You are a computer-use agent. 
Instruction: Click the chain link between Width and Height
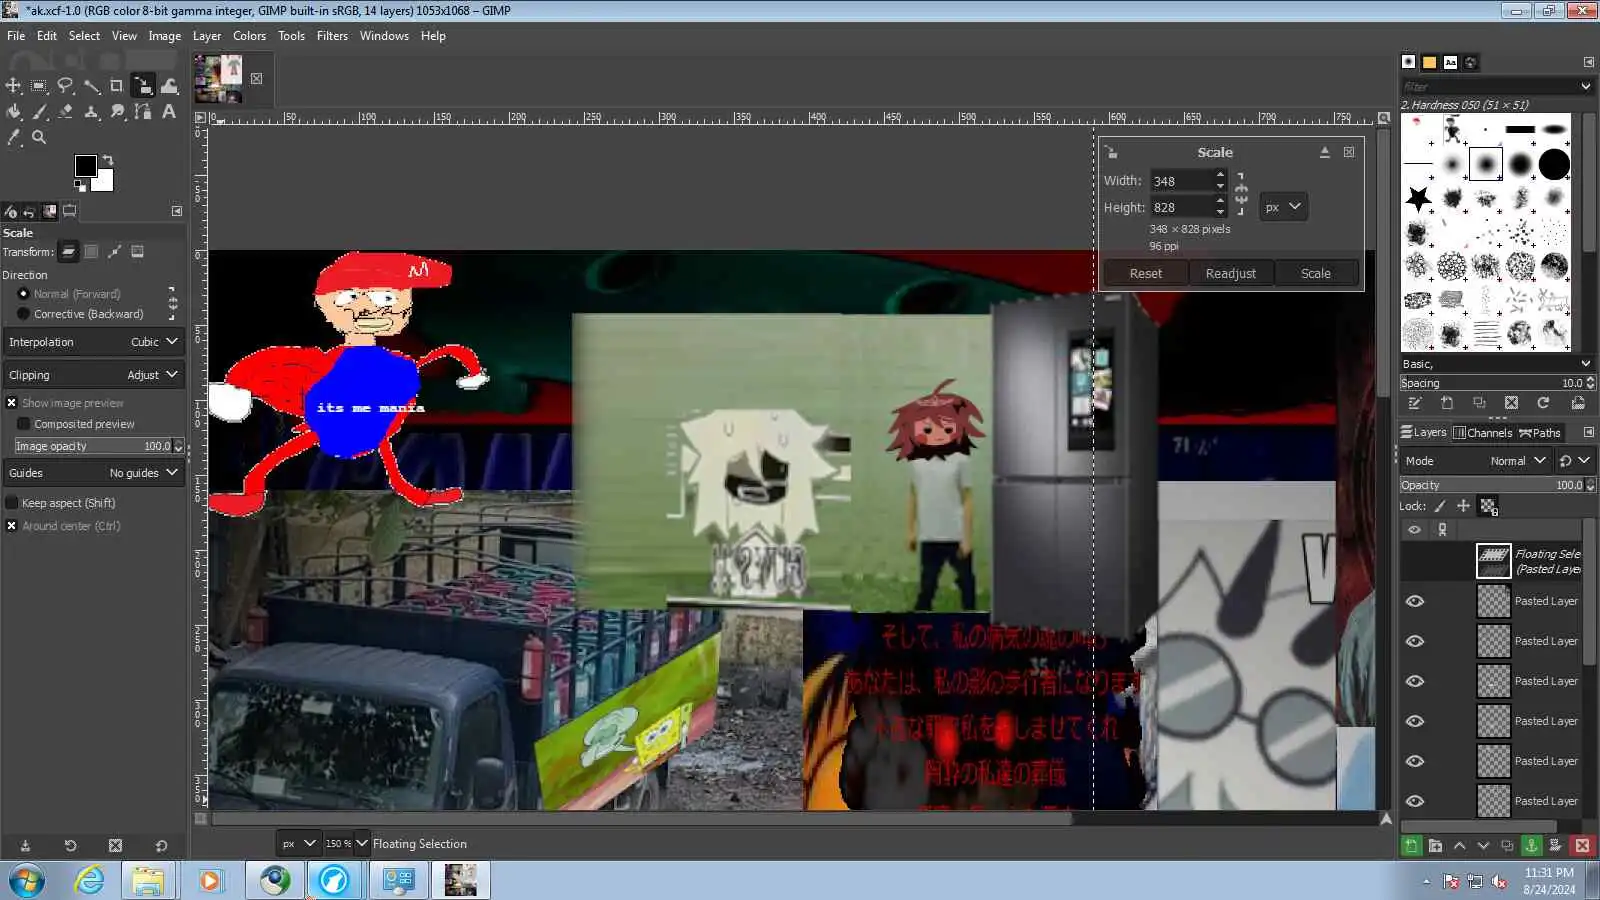point(1241,194)
